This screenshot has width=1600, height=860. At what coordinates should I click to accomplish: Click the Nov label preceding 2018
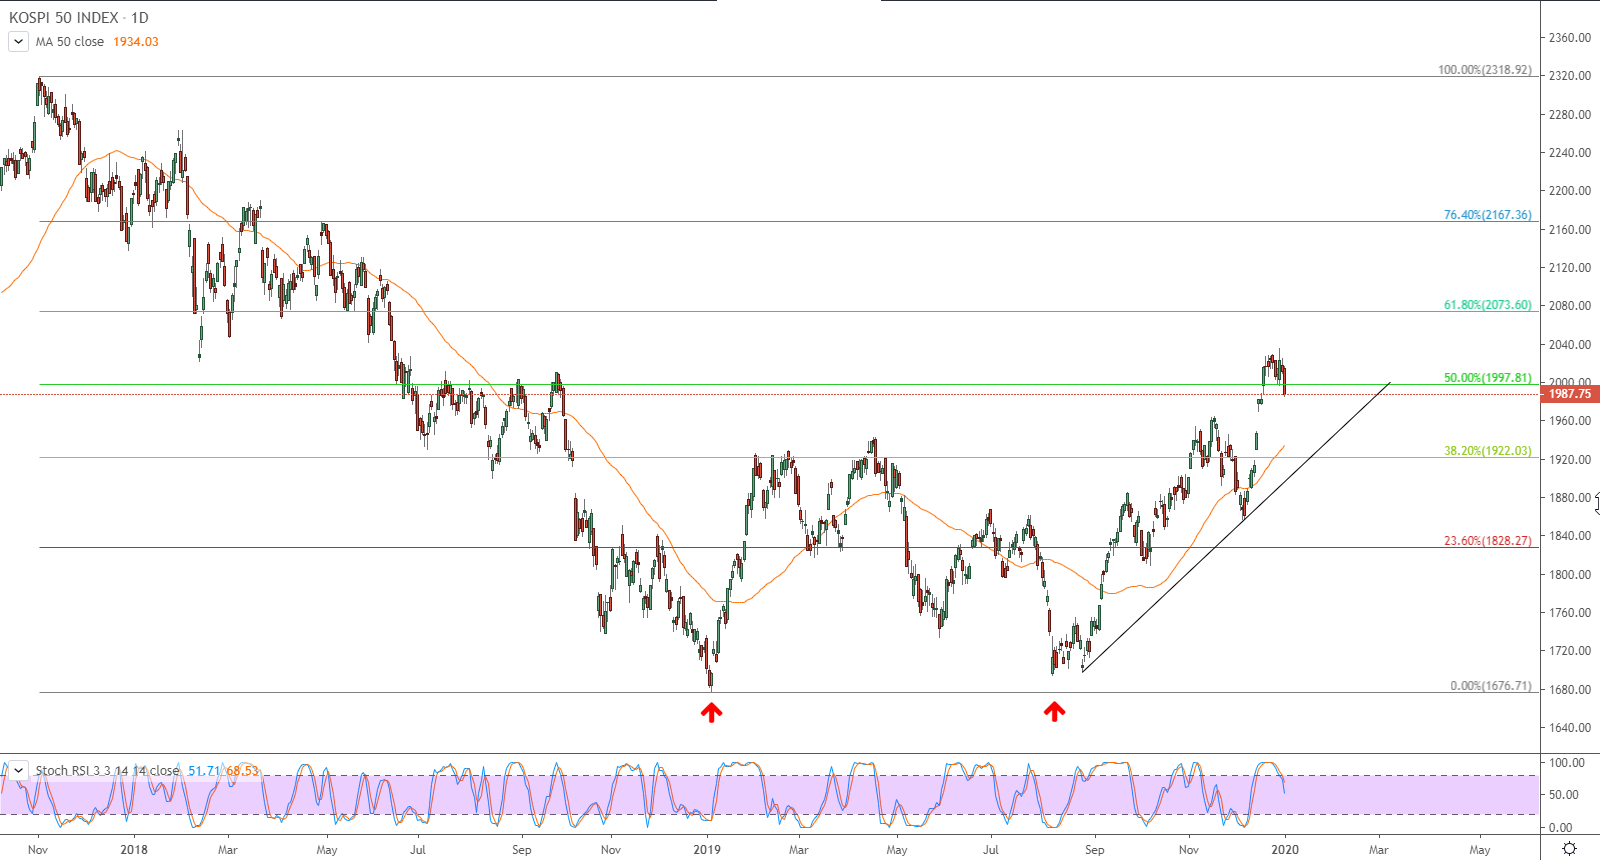tap(38, 850)
